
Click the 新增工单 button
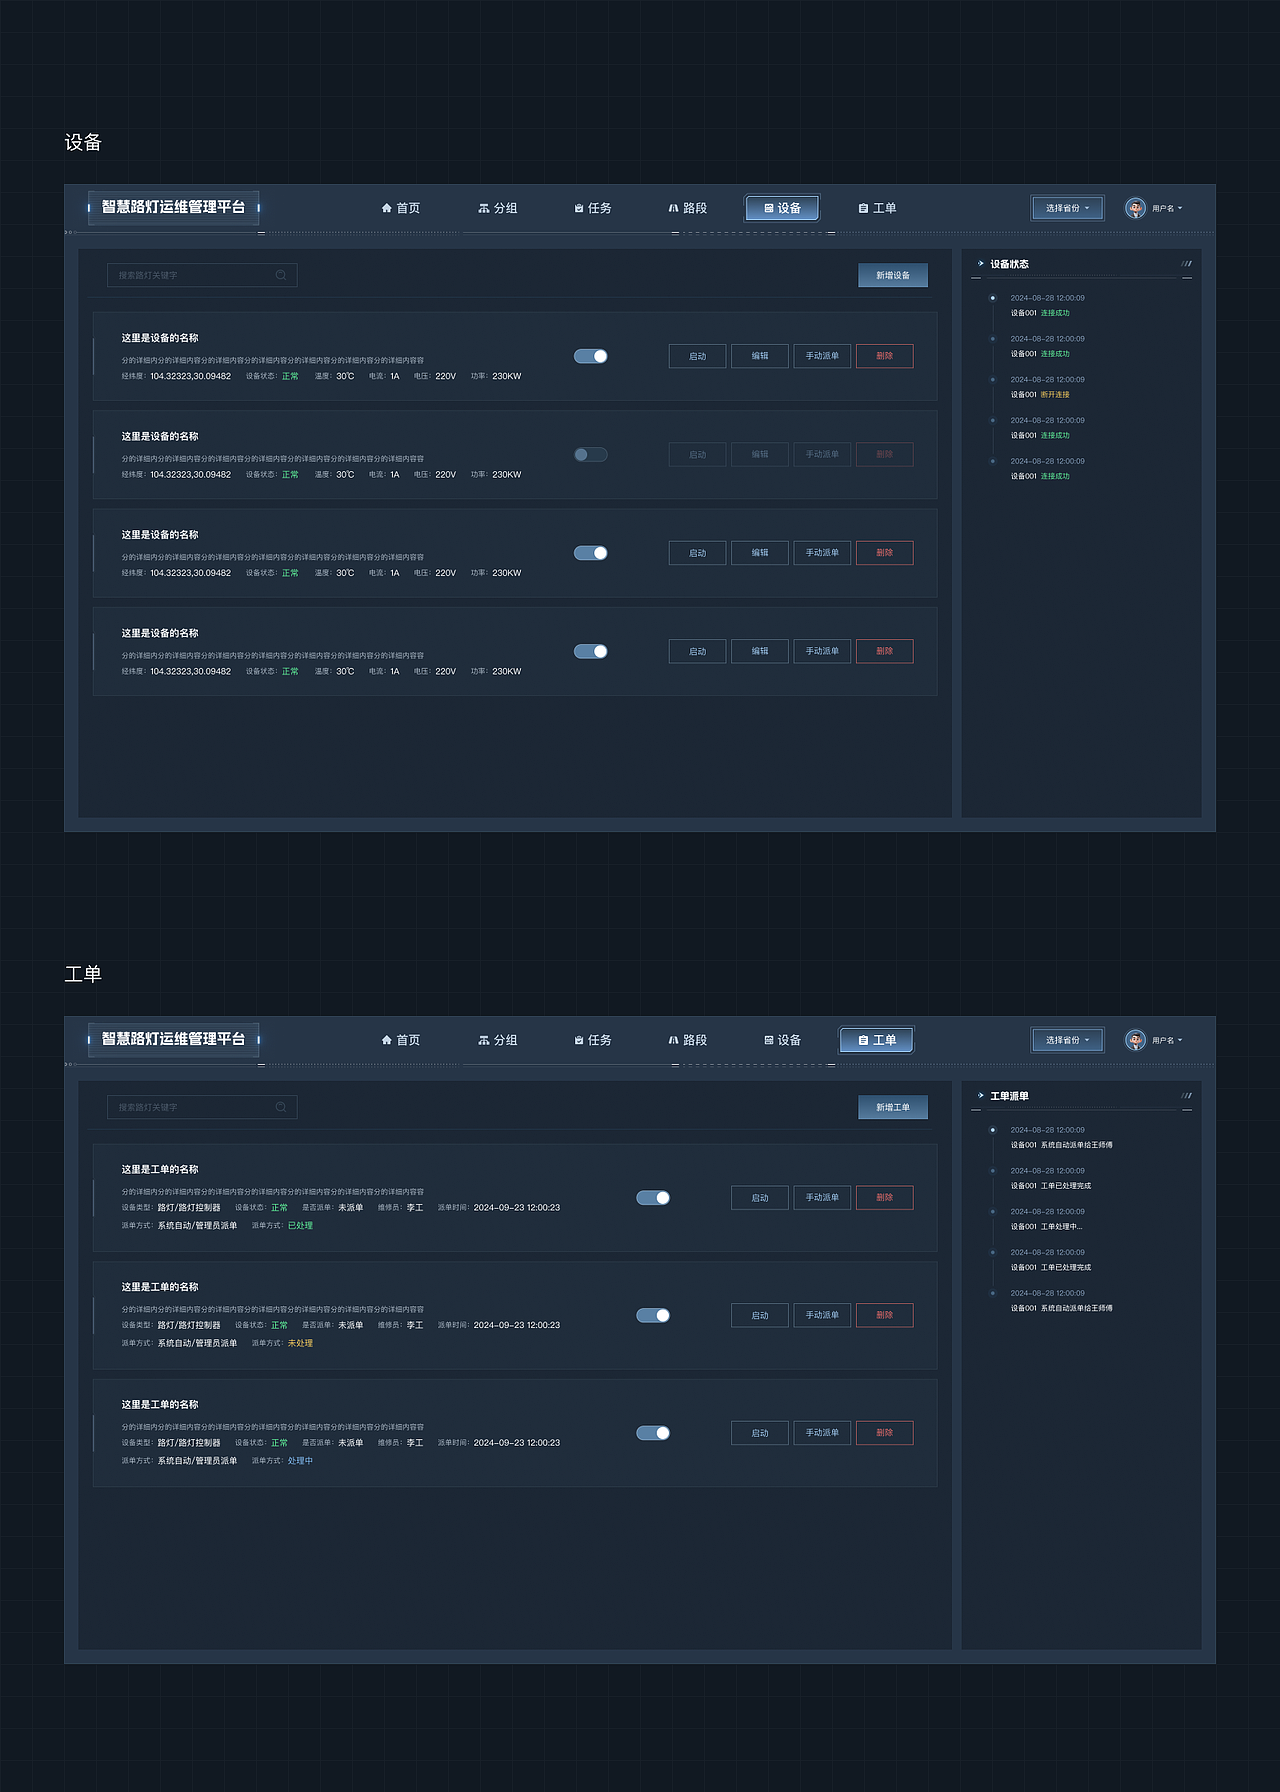pyautogui.click(x=893, y=1107)
